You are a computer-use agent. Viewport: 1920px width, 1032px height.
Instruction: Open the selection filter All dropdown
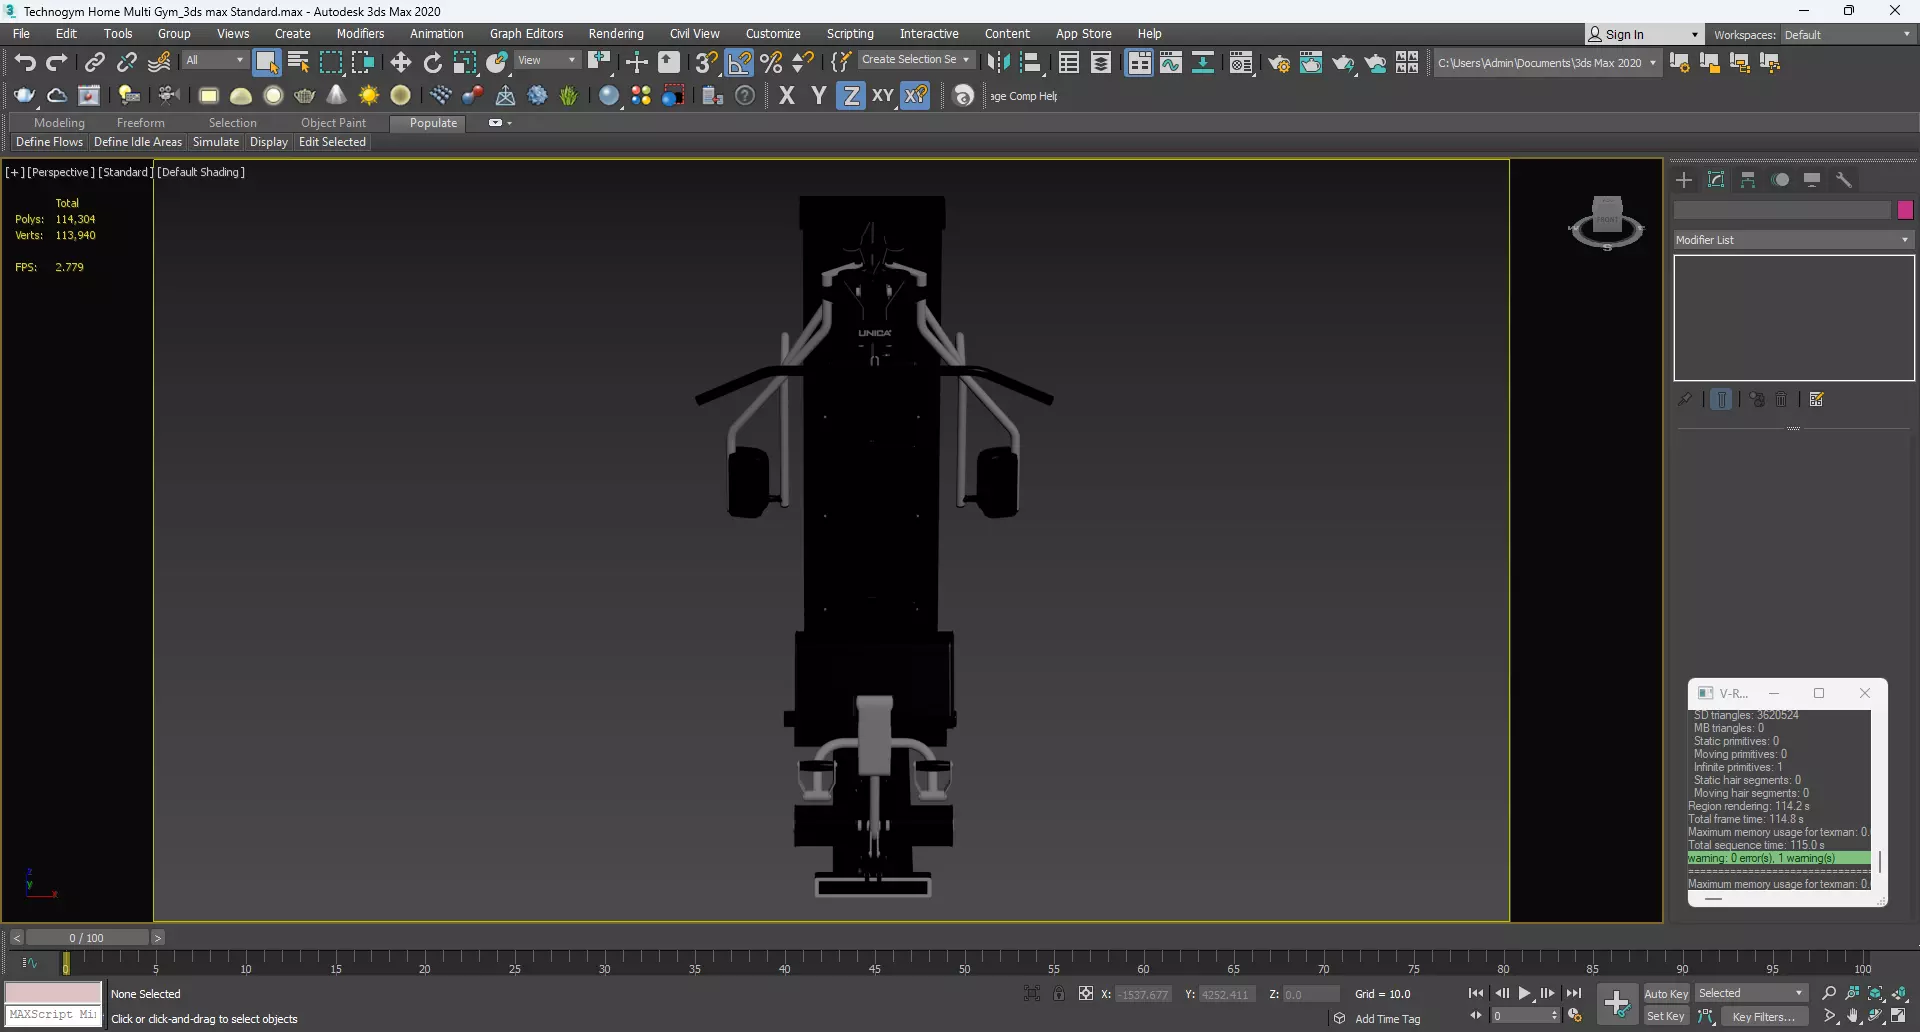click(x=214, y=61)
